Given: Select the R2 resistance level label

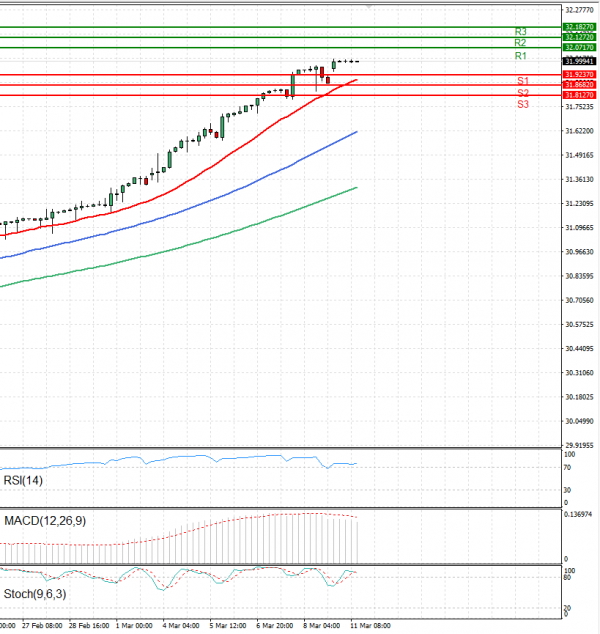Looking at the screenshot, I should click(x=521, y=43).
